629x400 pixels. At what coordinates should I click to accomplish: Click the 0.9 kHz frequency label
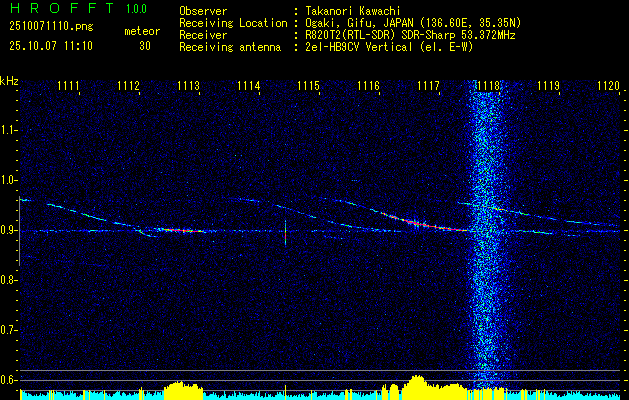click(8, 230)
